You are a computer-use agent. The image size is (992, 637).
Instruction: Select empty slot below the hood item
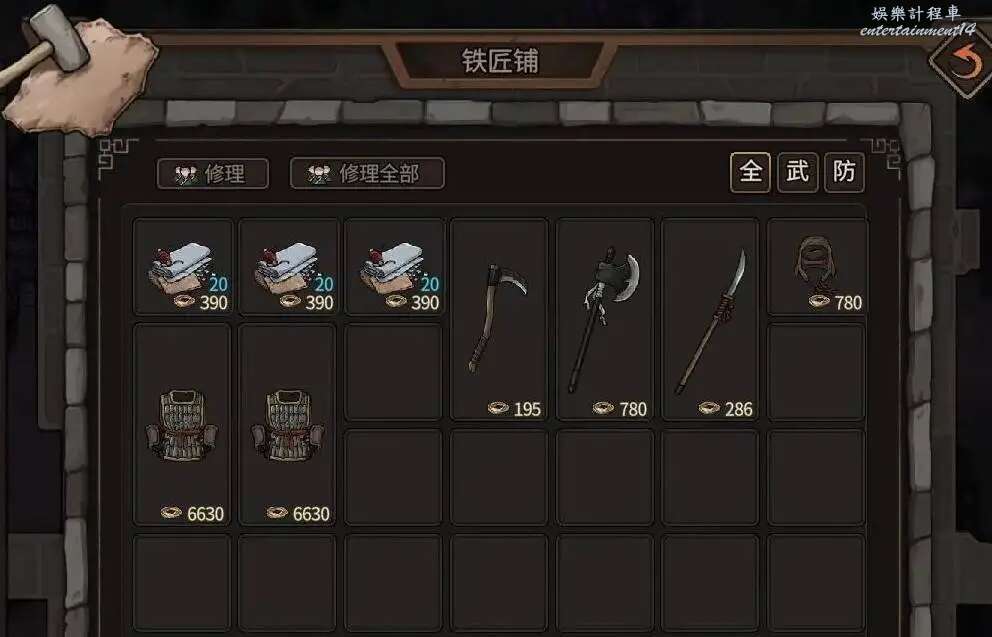tap(816, 372)
